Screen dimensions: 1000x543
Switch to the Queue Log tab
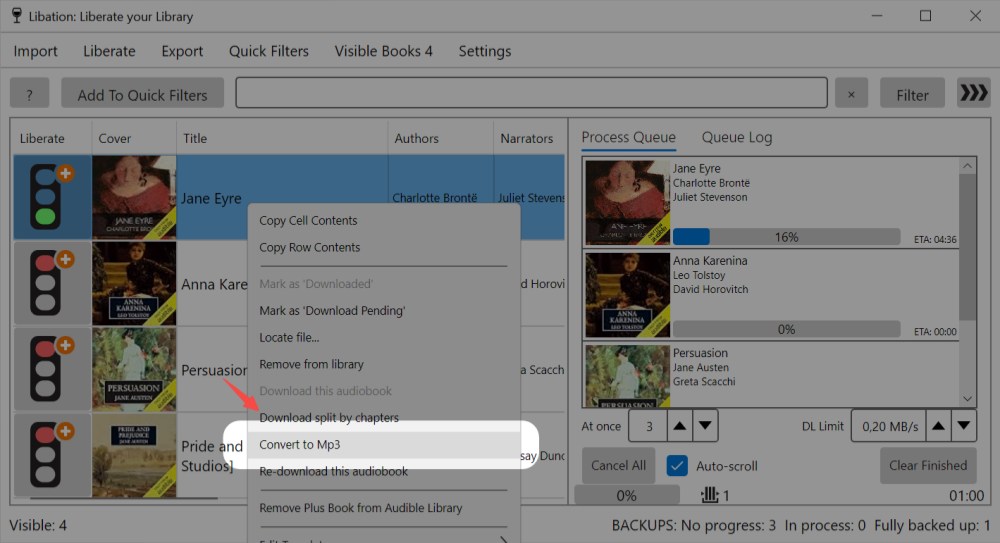tap(737, 137)
